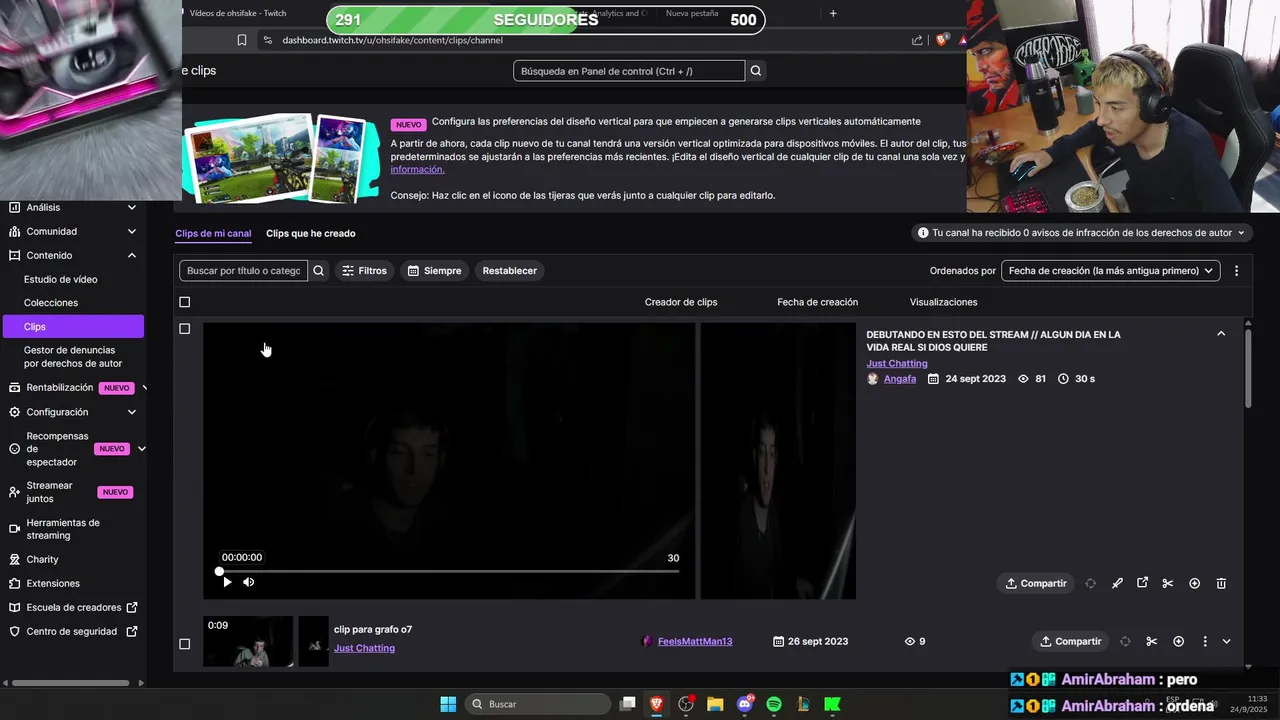1280x720 pixels.
Task: Click the magnifier button beside the clip title search
Action: [x=318, y=271]
